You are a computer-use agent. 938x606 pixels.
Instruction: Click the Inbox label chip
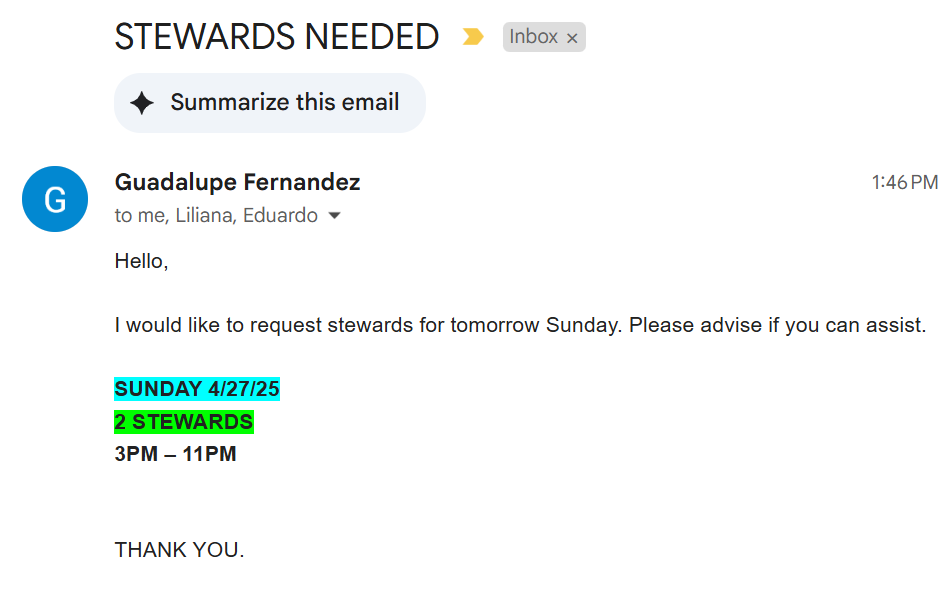point(534,37)
